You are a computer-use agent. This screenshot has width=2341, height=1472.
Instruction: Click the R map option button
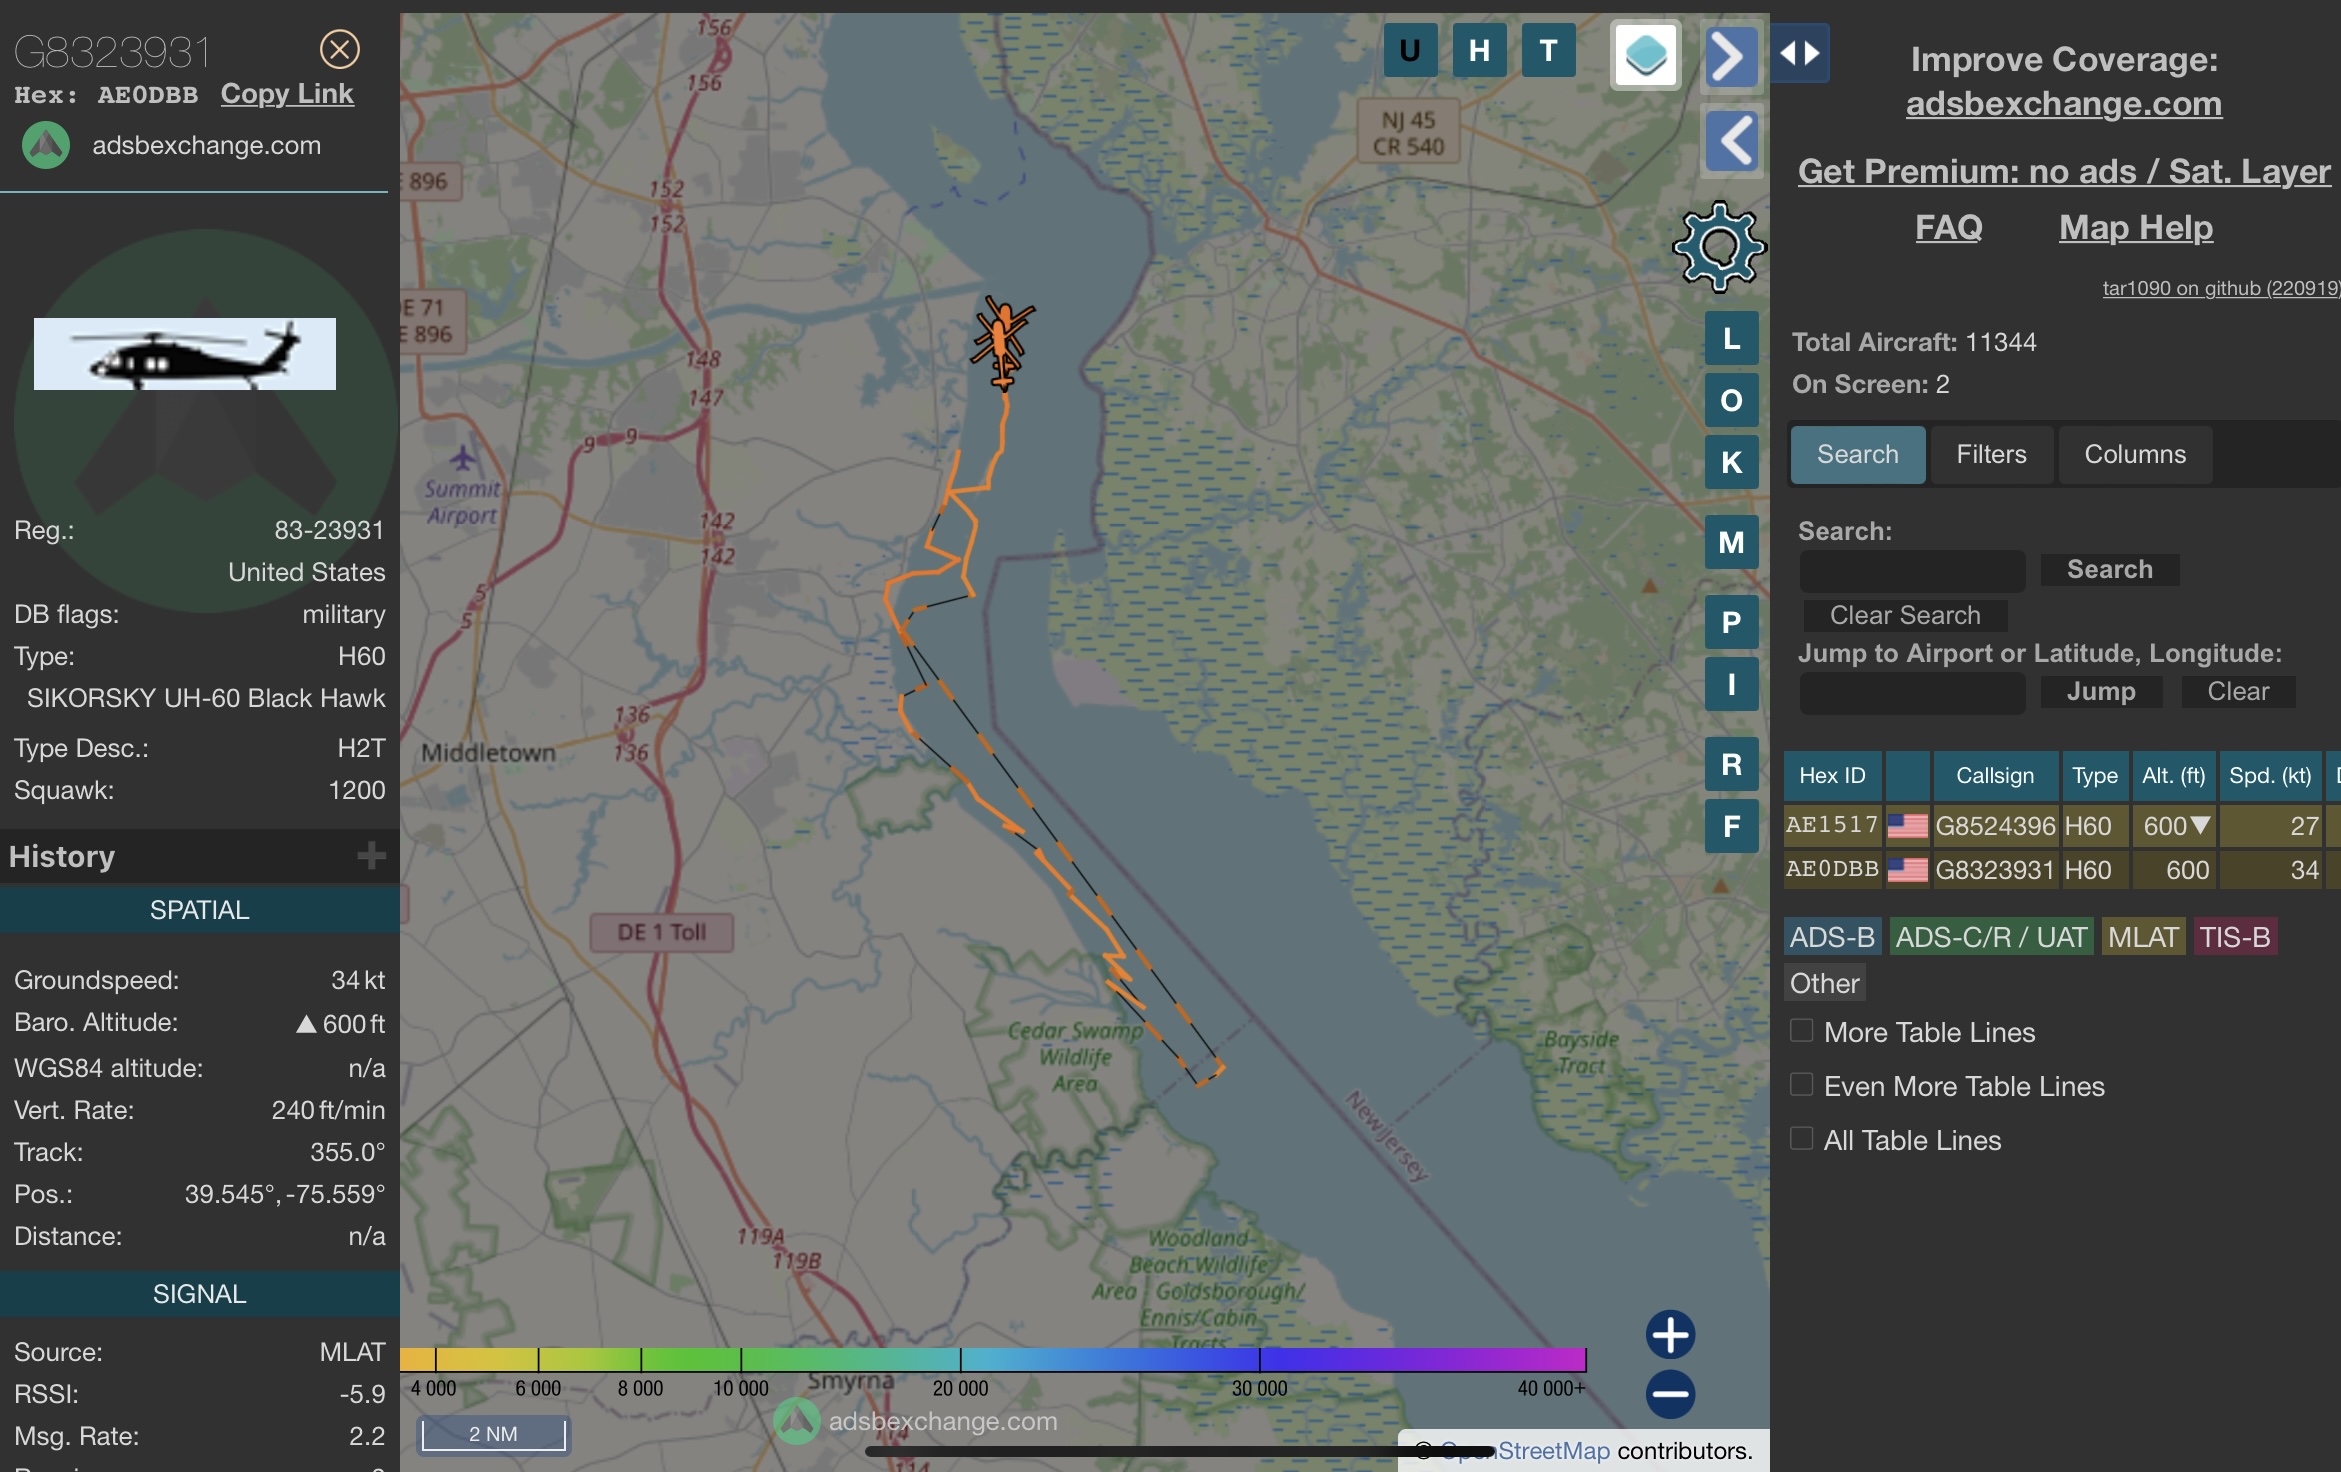pyautogui.click(x=1731, y=765)
